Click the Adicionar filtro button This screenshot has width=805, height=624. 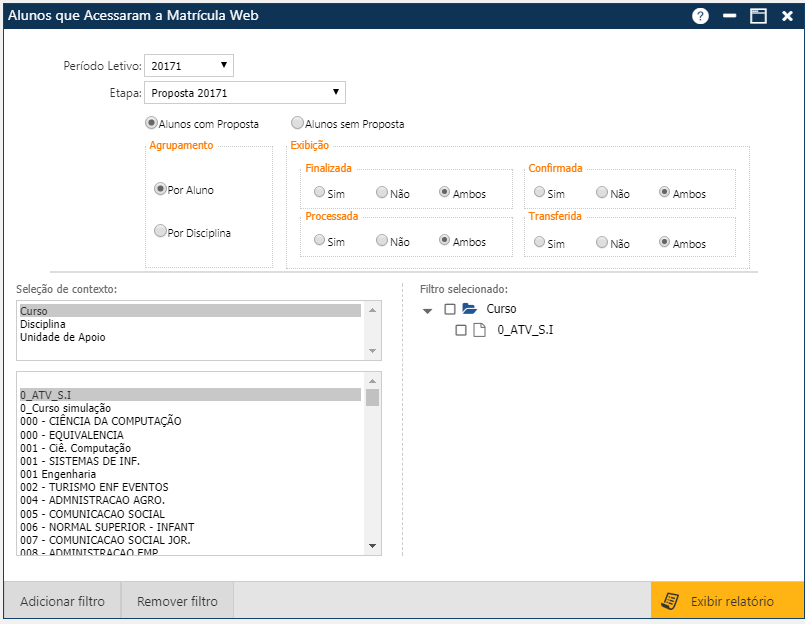click(x=62, y=601)
